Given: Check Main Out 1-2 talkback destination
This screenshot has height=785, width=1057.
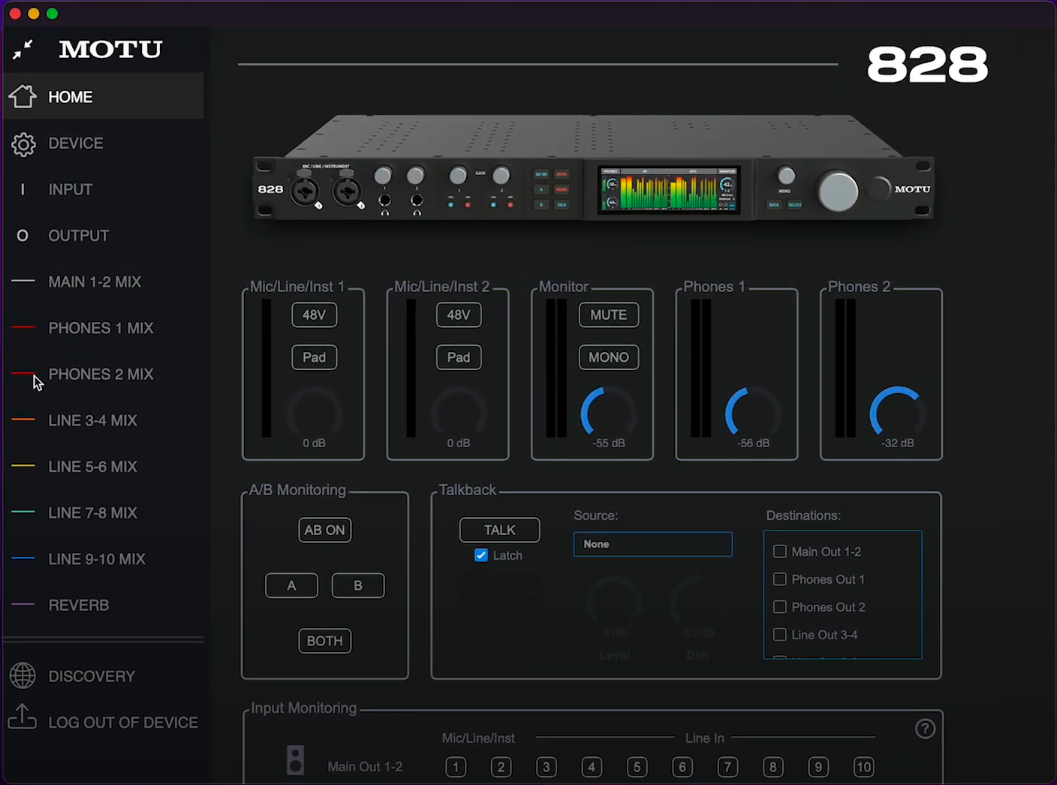Looking at the screenshot, I should tap(779, 551).
